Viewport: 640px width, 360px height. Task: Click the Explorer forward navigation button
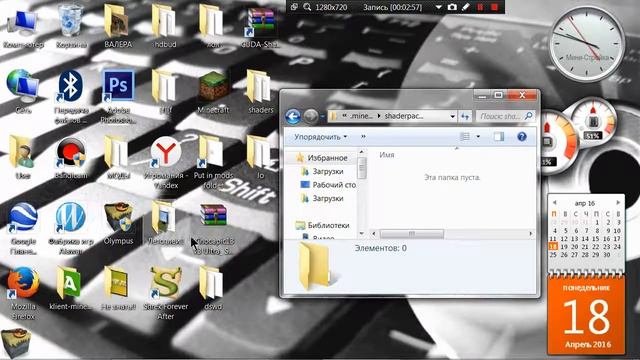[x=311, y=117]
